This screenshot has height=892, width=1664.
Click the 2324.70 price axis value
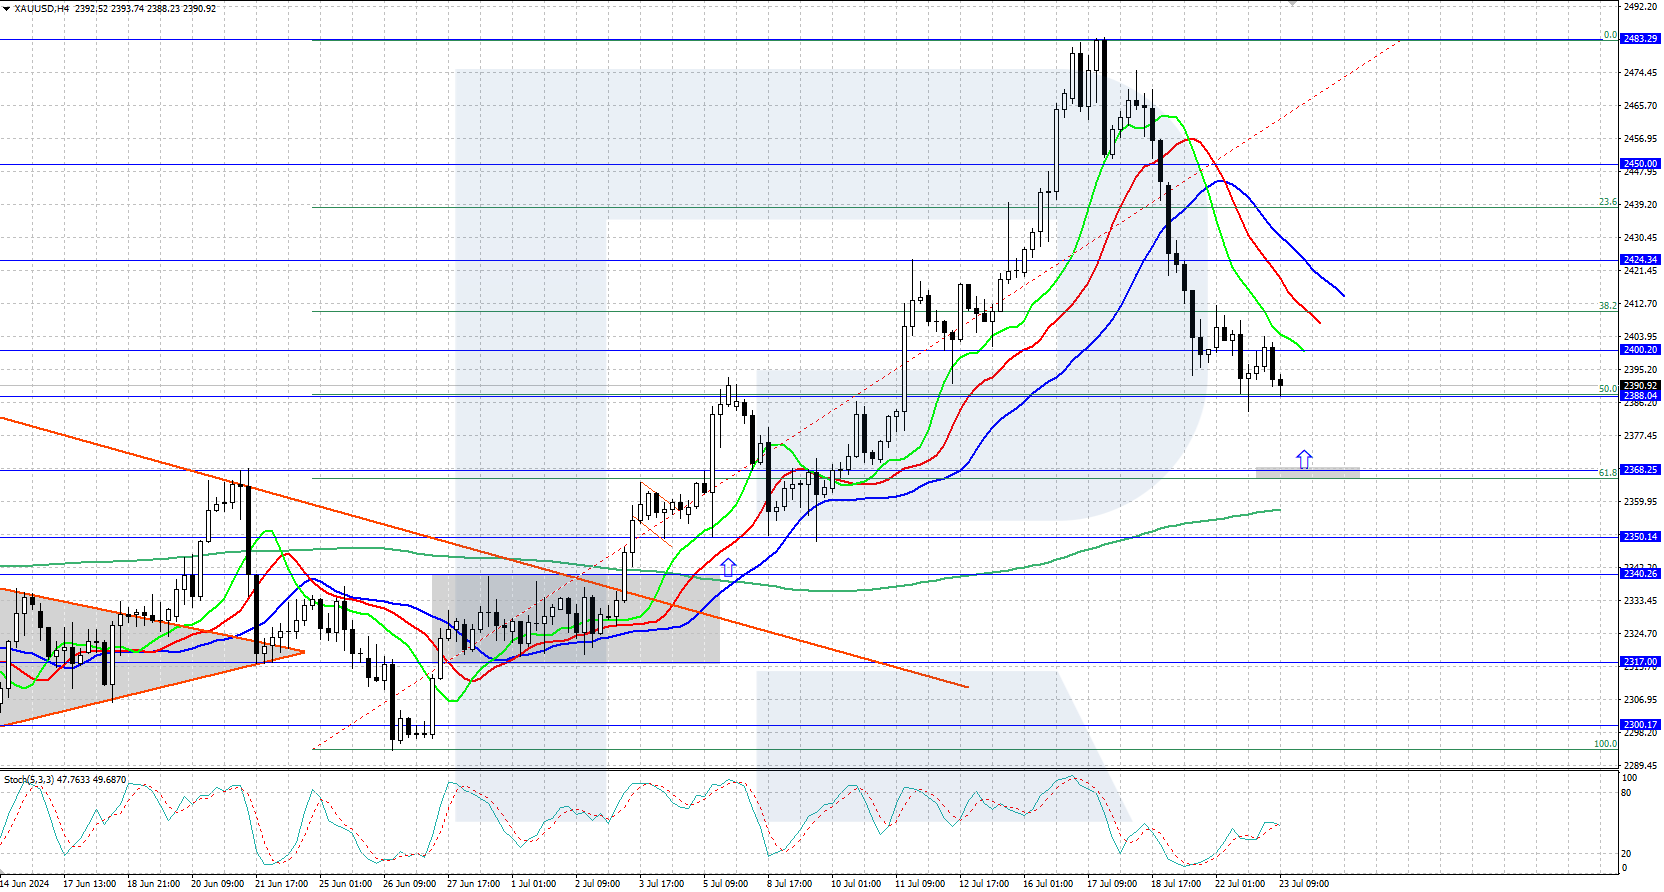[x=1640, y=634]
